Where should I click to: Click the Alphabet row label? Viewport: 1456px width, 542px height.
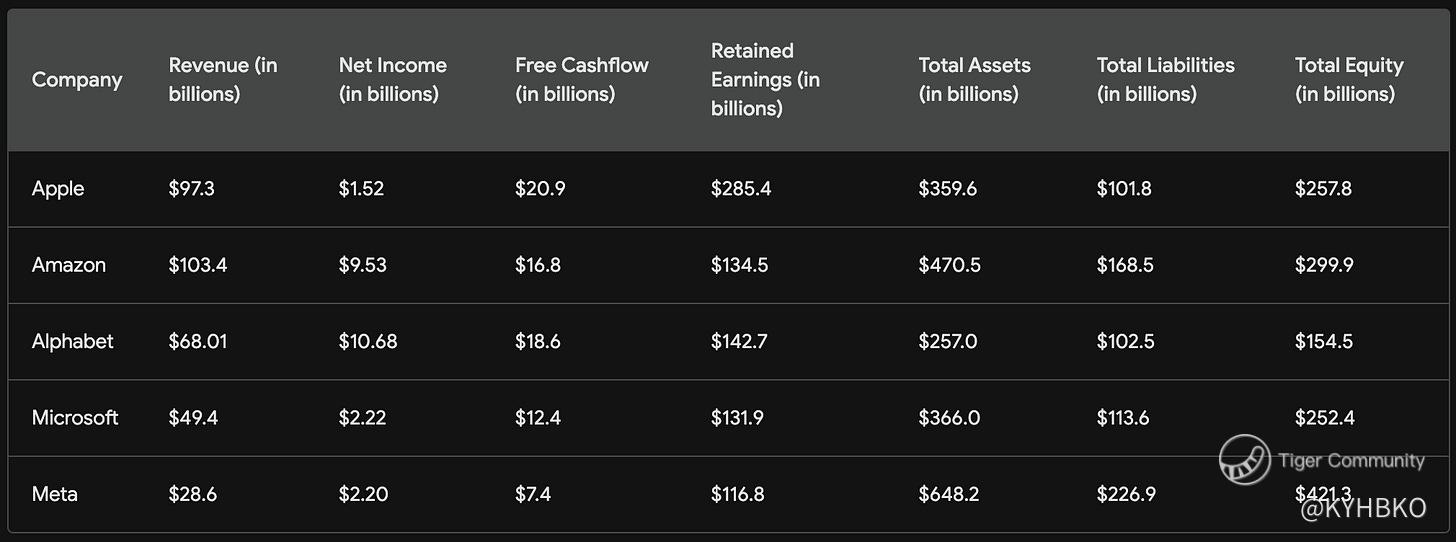click(x=72, y=341)
